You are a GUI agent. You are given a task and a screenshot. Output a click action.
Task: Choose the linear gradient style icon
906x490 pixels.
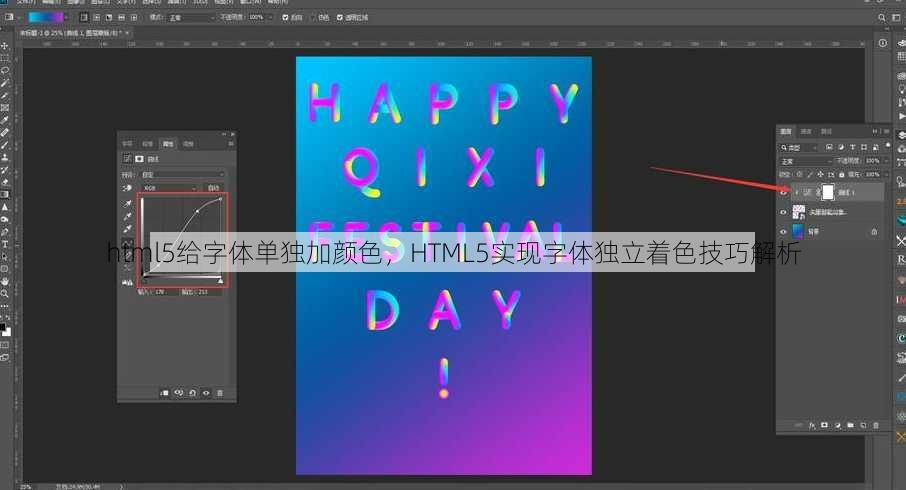coord(84,18)
